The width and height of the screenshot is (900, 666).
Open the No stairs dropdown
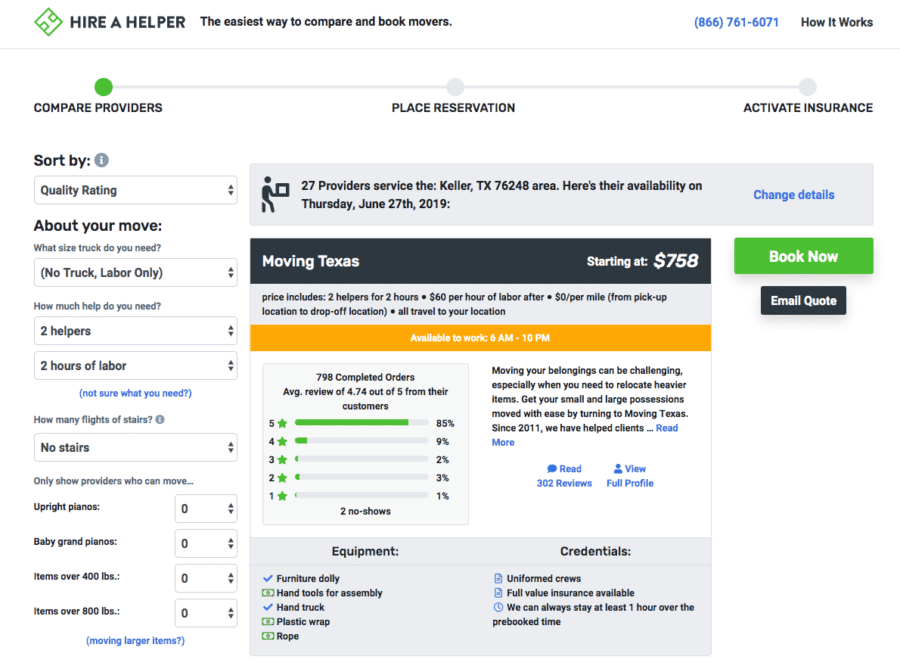click(x=135, y=447)
